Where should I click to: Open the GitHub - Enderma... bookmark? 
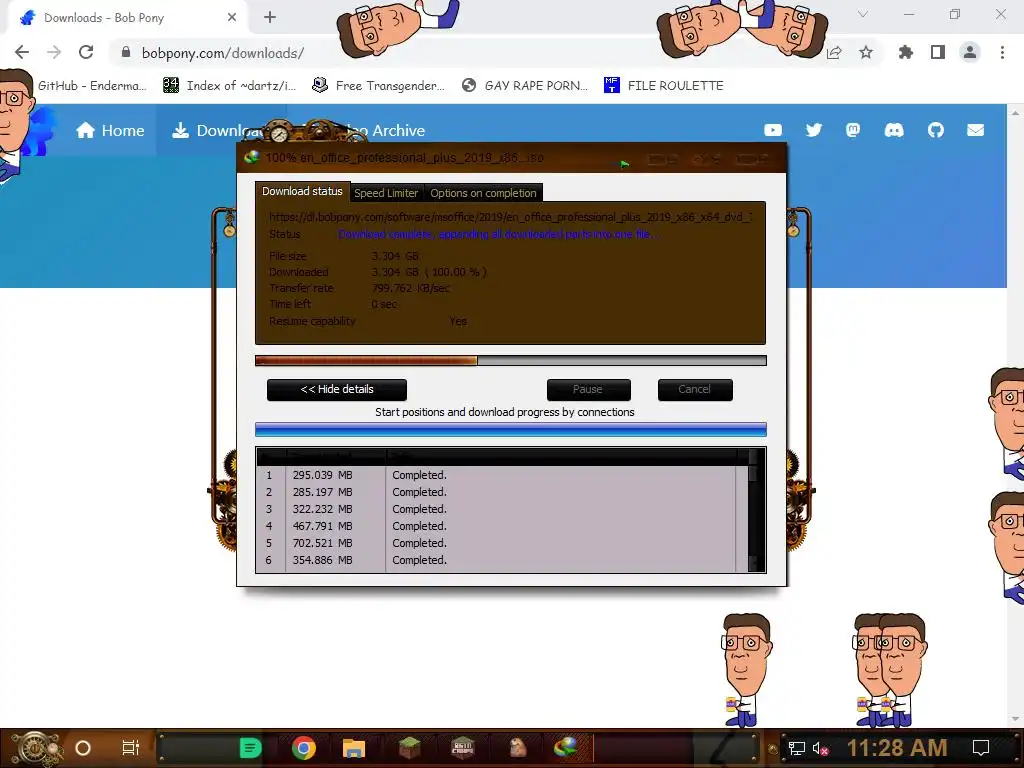tap(92, 86)
